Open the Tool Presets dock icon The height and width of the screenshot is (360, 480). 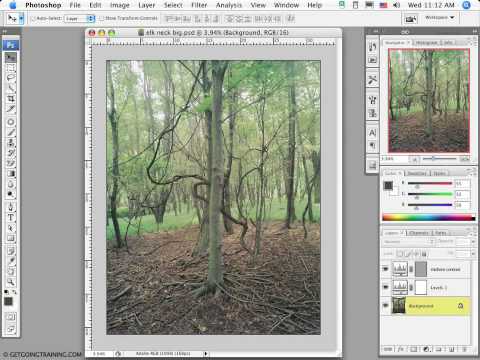(372, 79)
